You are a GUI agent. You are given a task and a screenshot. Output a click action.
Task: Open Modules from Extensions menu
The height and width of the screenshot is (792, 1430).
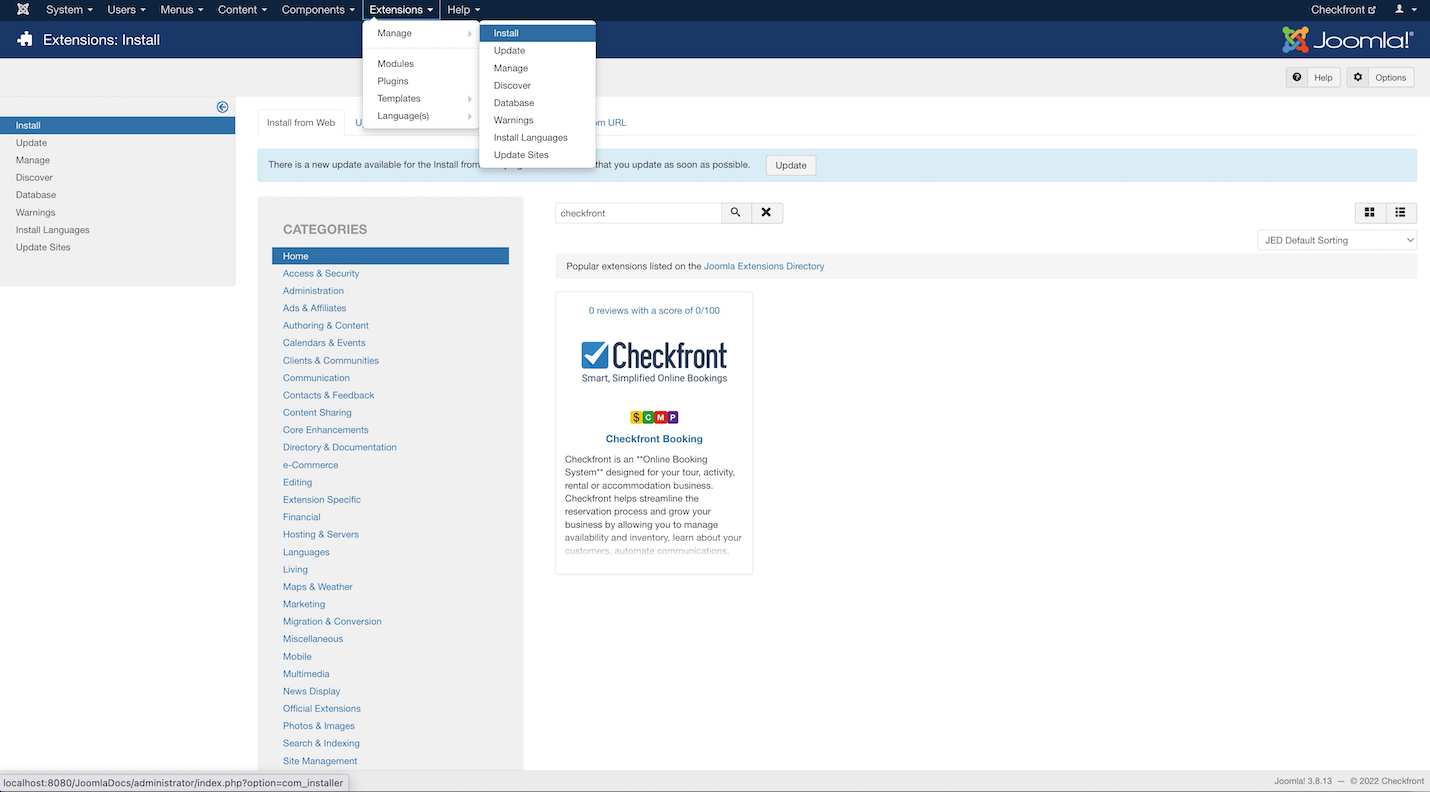pos(420,64)
